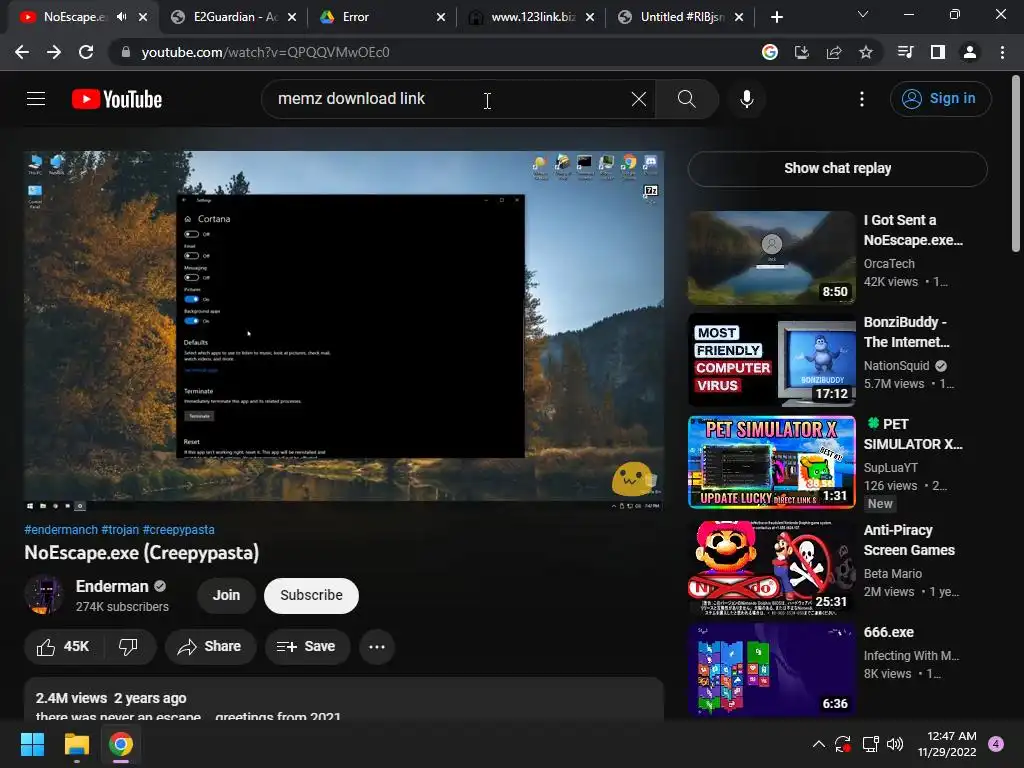This screenshot has width=1024, height=768.
Task: Click the browser address bar URL
Action: pyautogui.click(x=265, y=52)
